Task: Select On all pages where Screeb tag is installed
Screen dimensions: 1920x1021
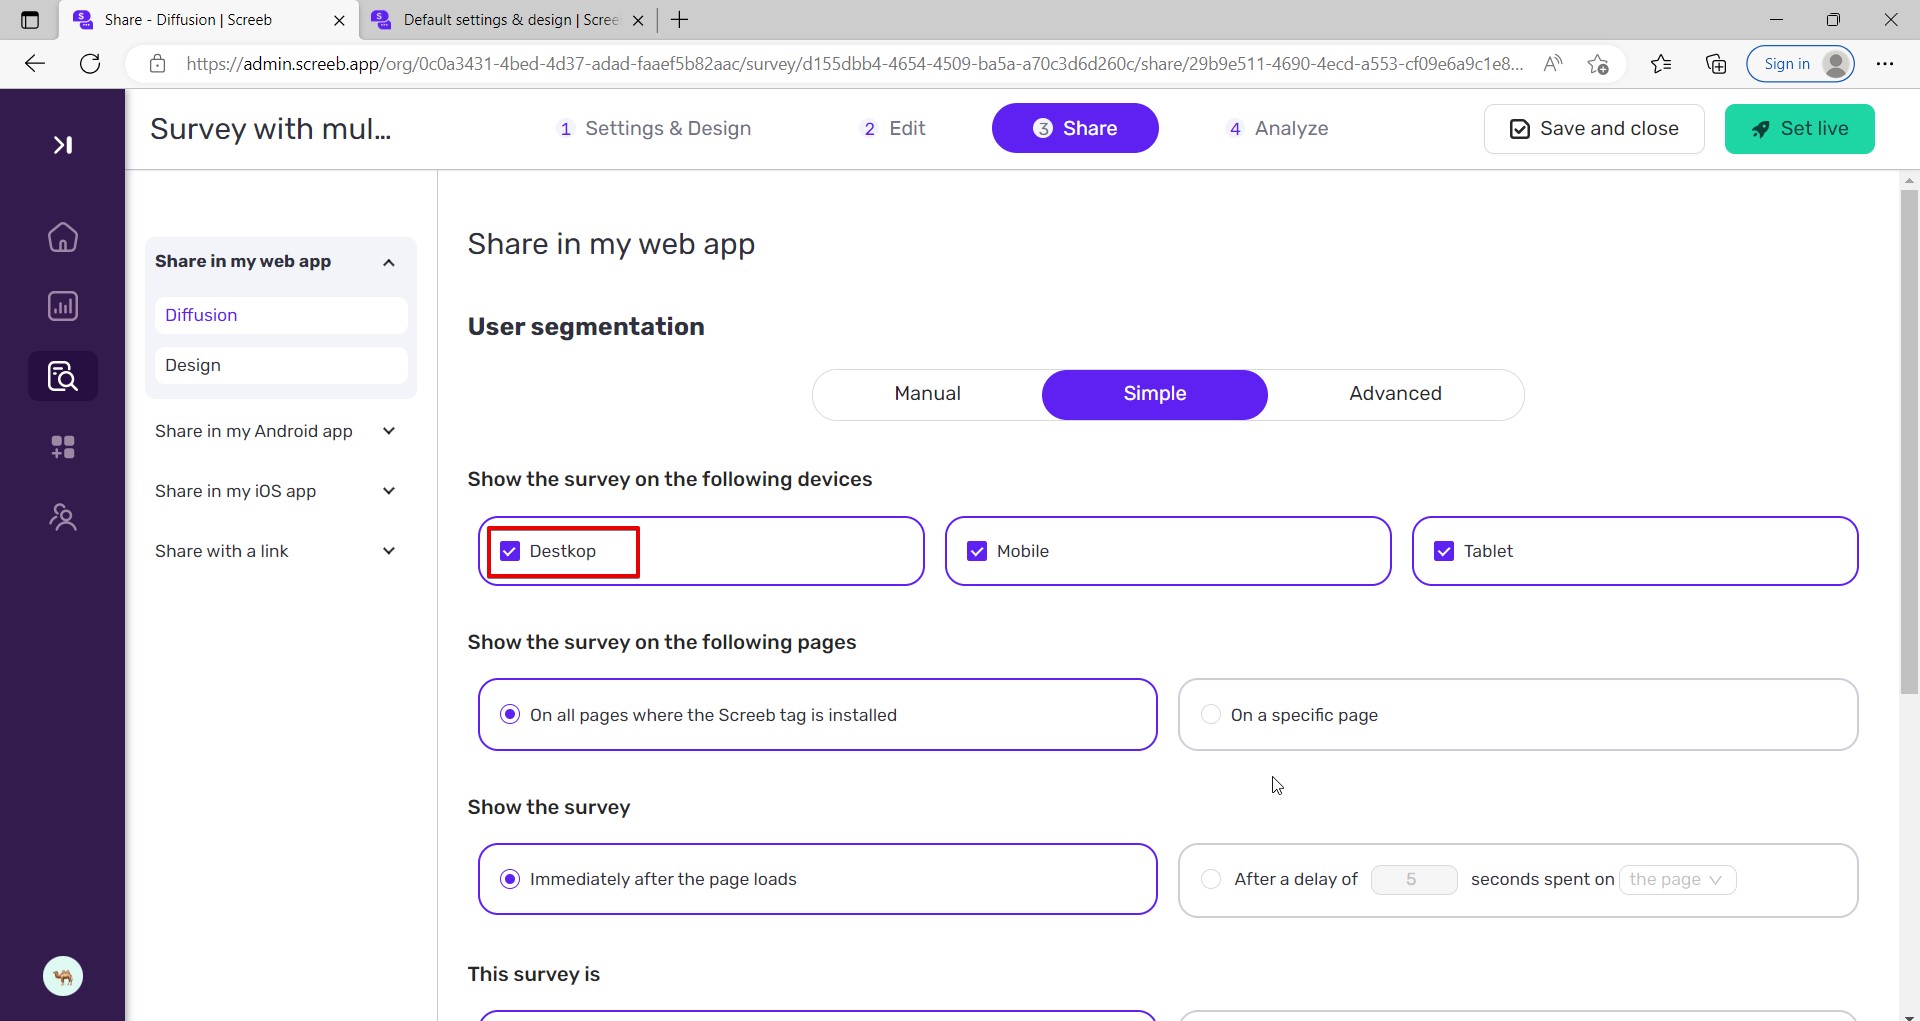Action: click(818, 715)
